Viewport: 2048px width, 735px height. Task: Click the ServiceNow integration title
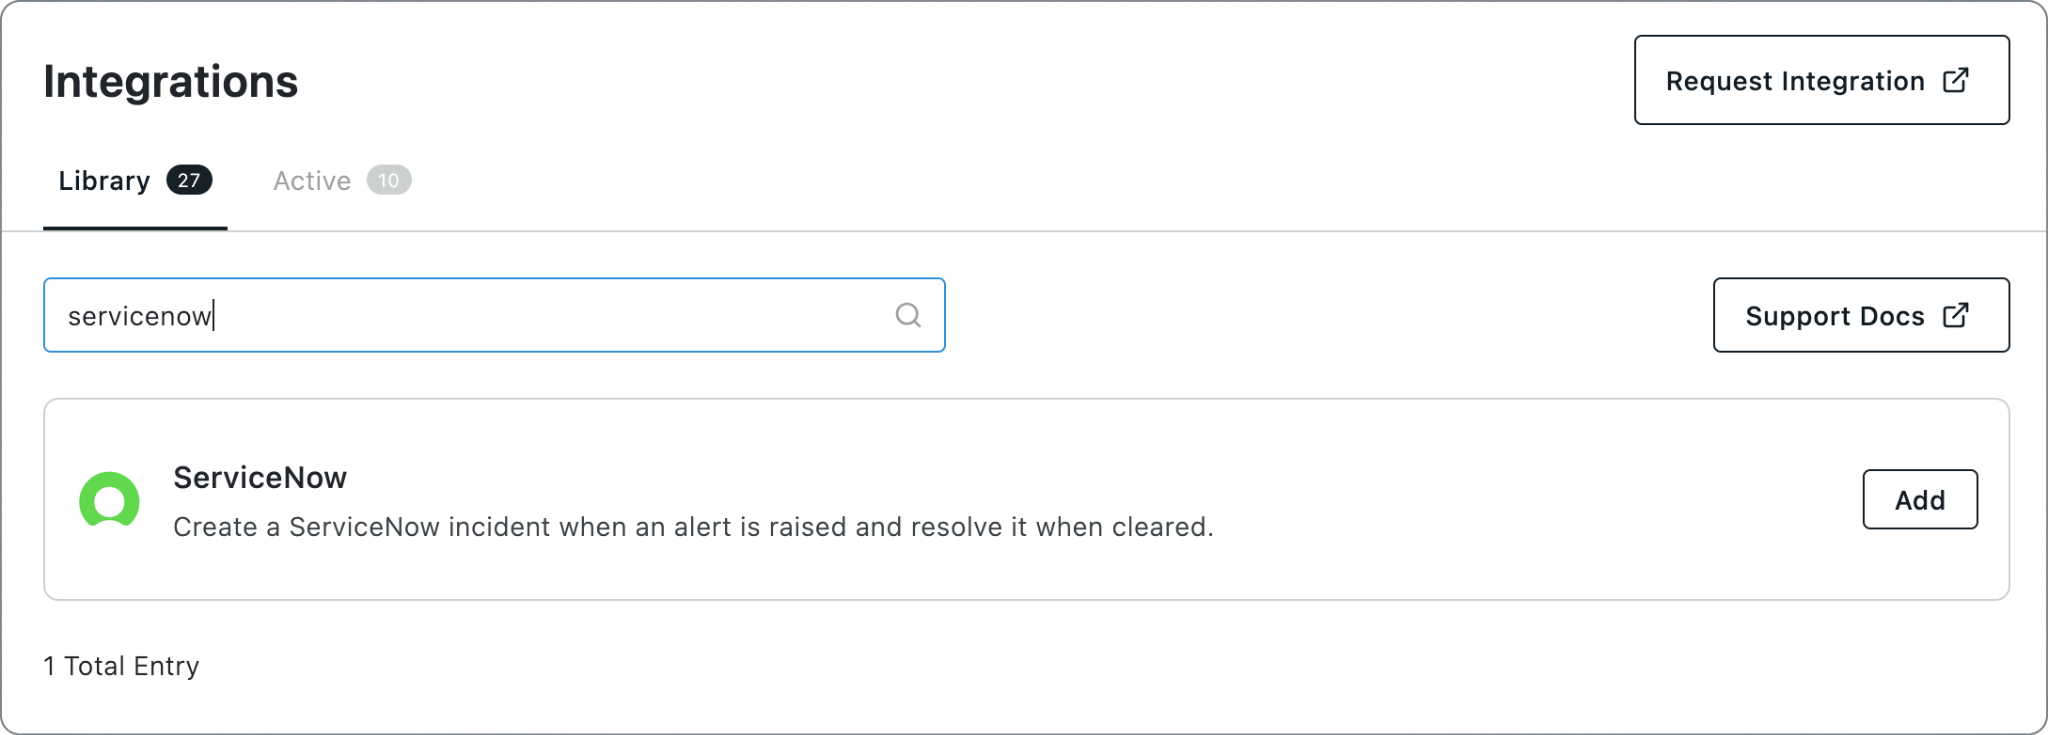pos(260,478)
